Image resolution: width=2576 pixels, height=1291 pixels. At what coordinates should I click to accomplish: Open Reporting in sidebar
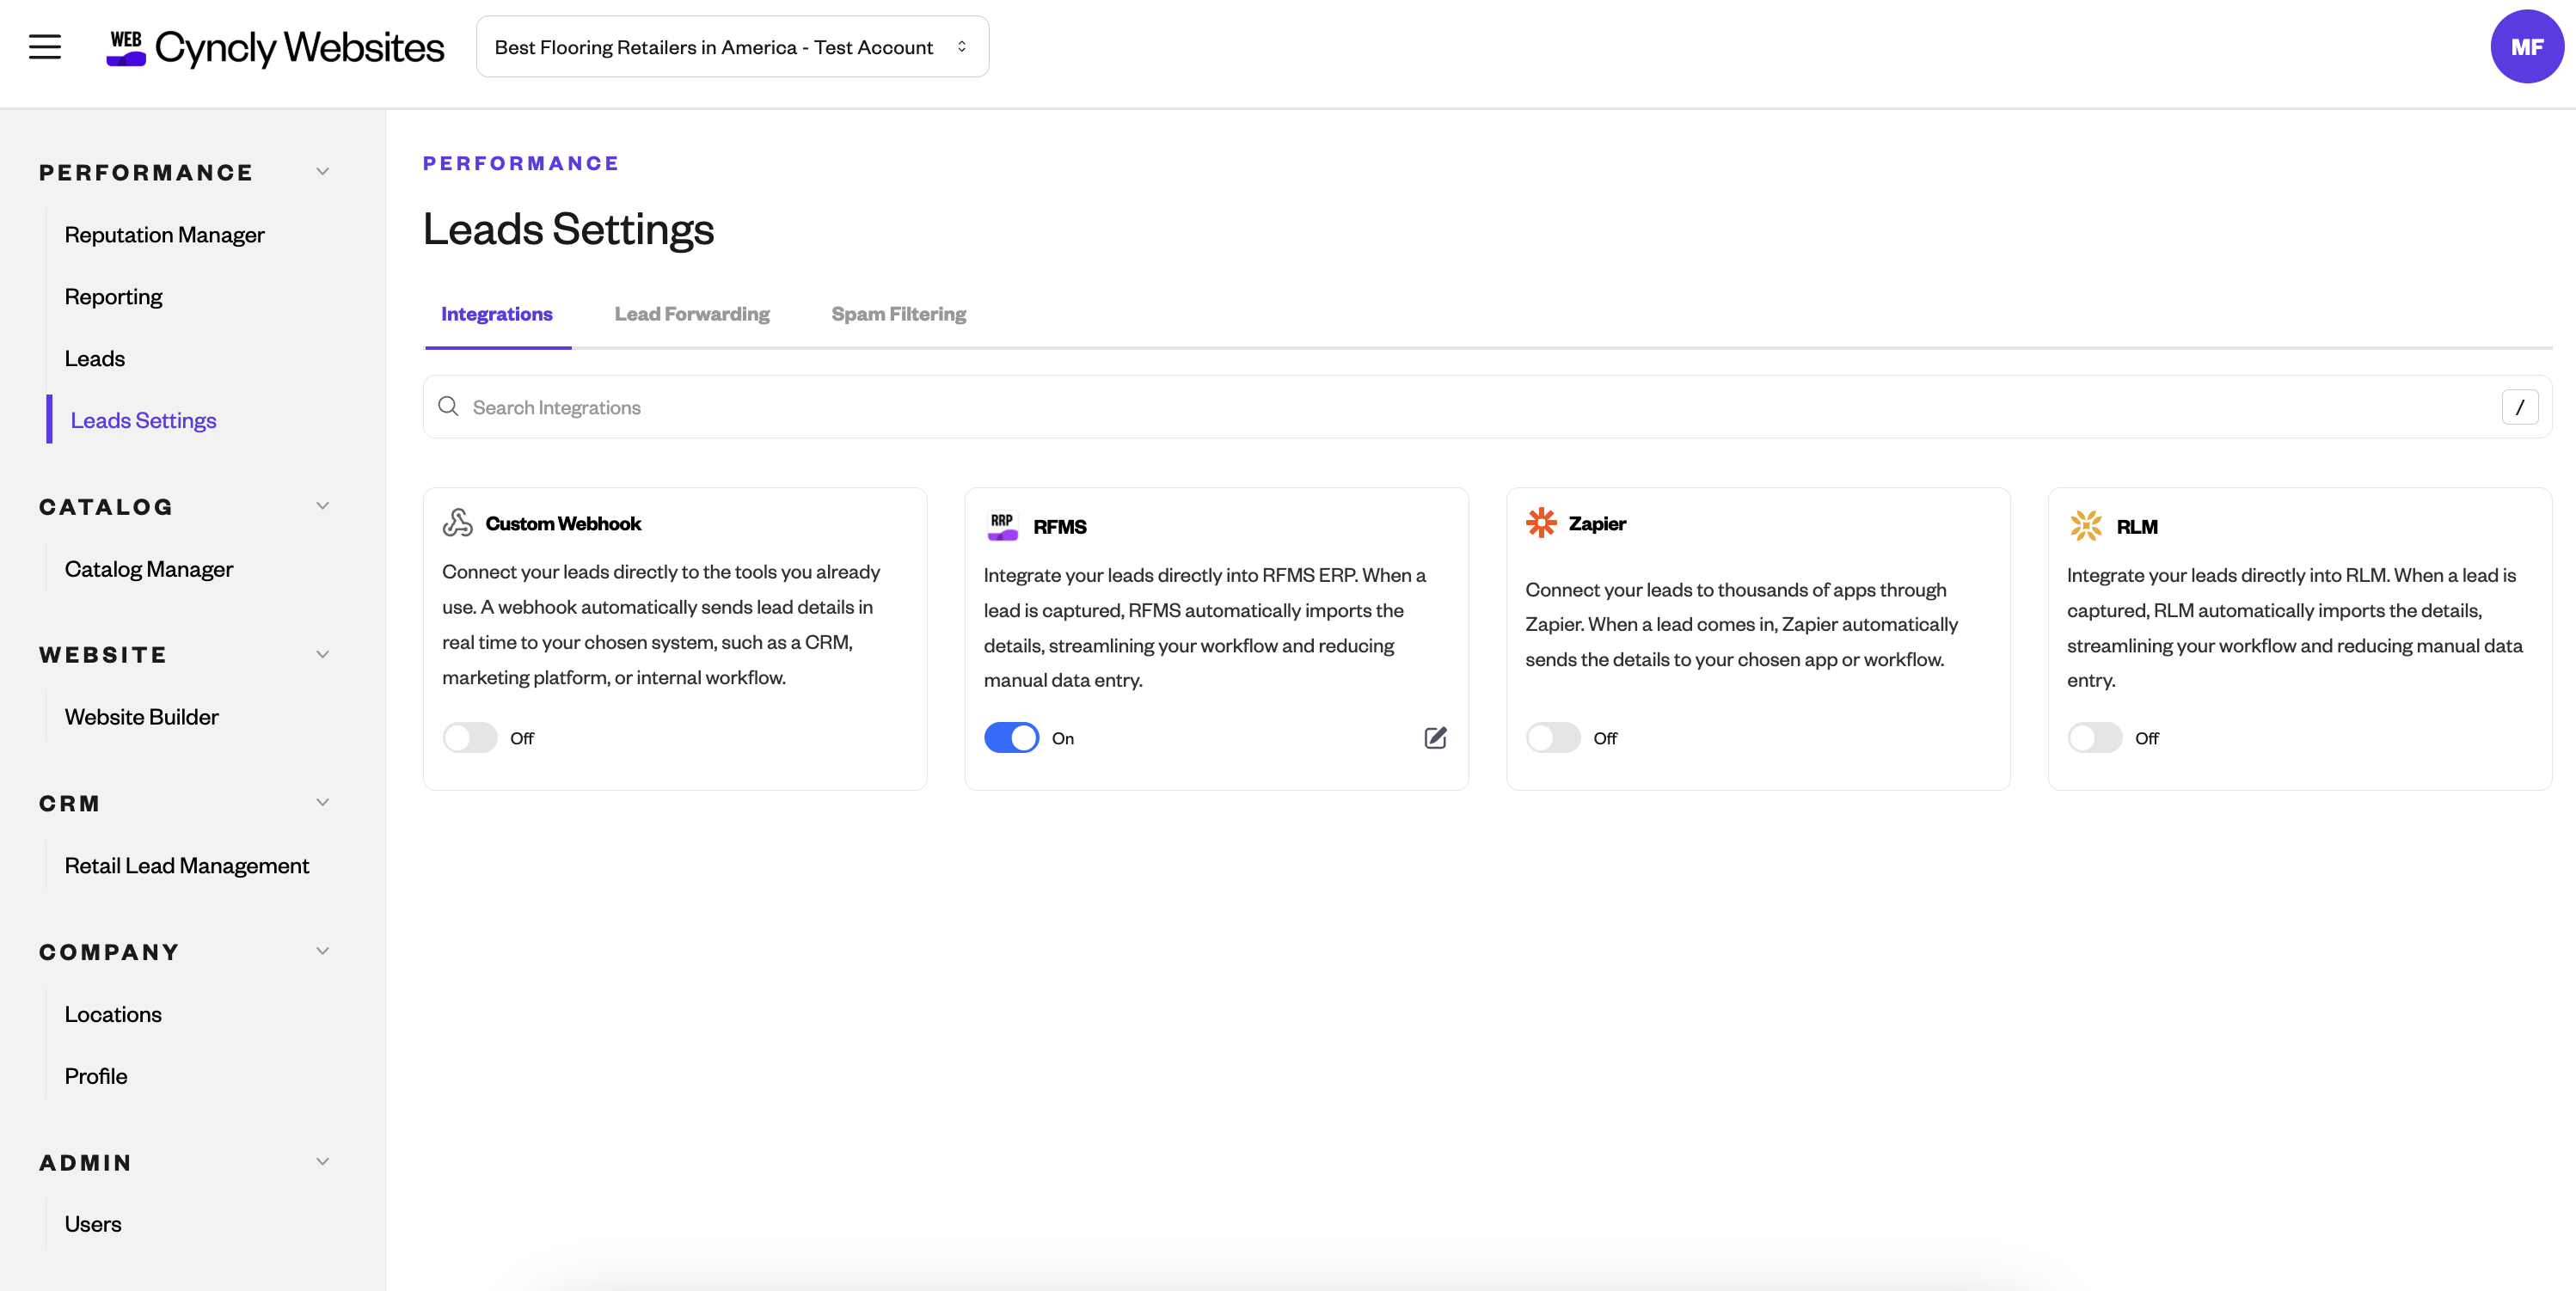(113, 297)
